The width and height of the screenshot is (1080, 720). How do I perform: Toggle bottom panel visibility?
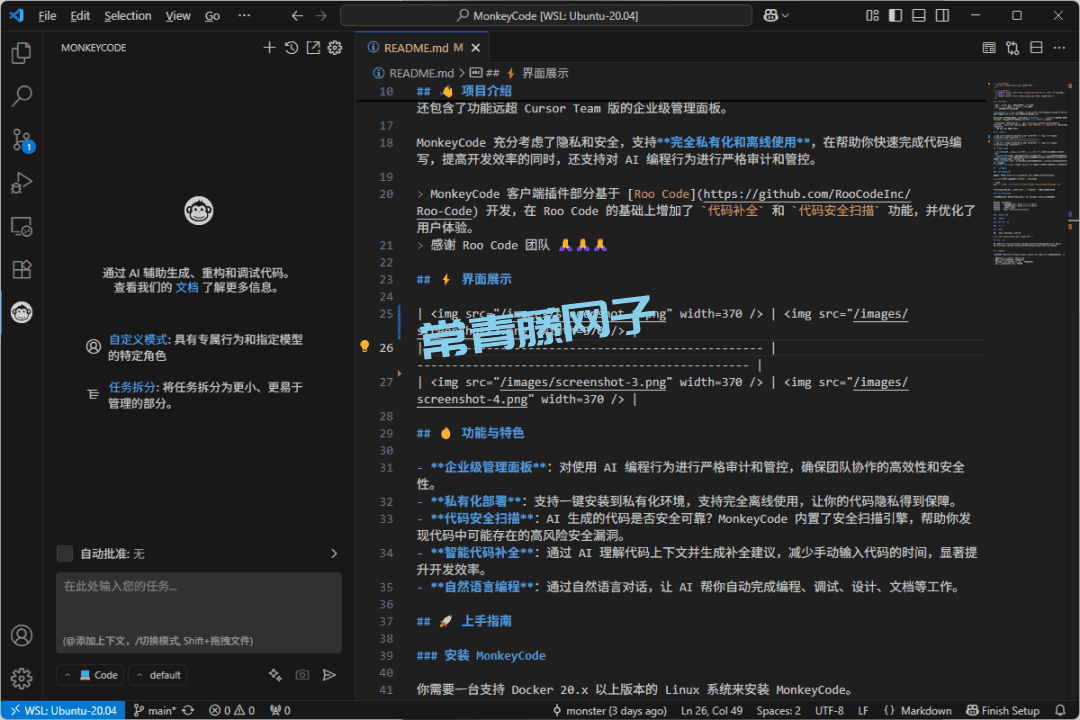pos(919,15)
